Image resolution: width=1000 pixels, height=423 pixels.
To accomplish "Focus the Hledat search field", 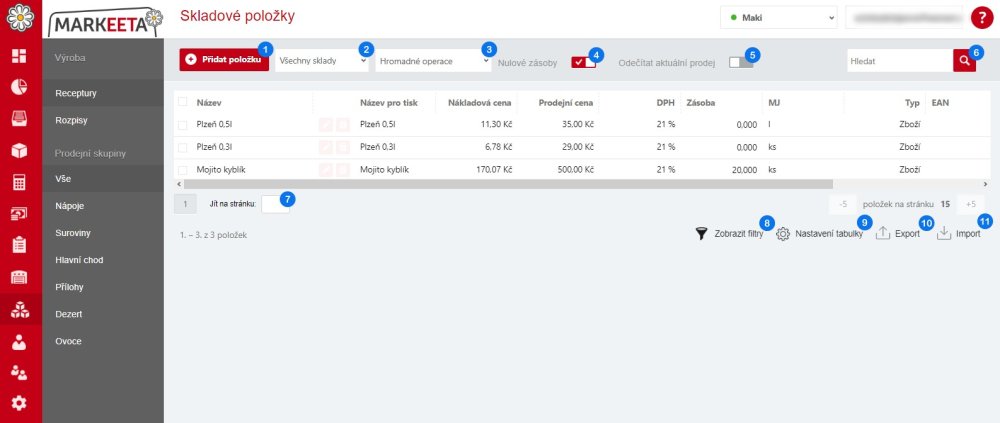I will [x=900, y=61].
